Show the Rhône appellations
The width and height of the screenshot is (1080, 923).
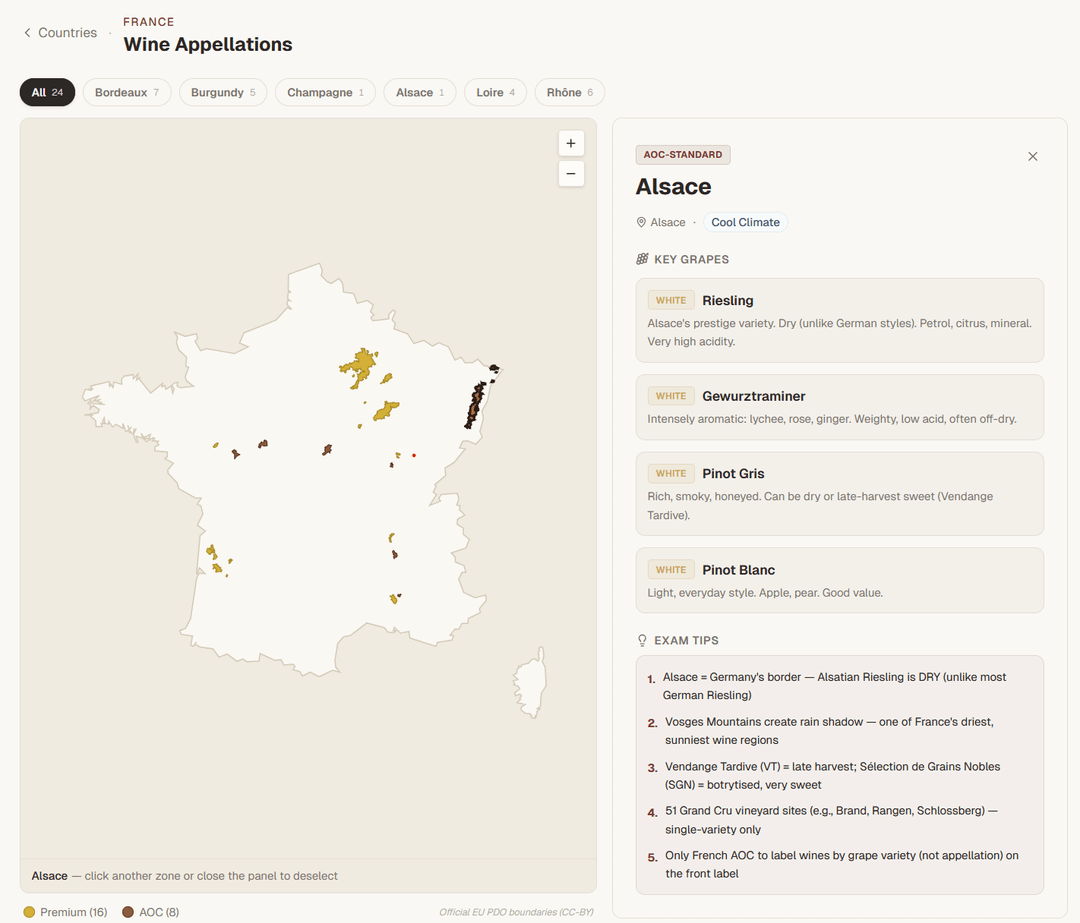(569, 92)
